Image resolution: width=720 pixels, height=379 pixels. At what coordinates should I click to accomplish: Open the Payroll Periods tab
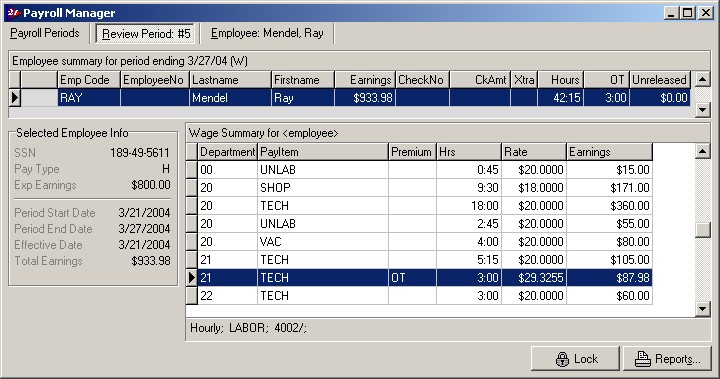coord(45,33)
